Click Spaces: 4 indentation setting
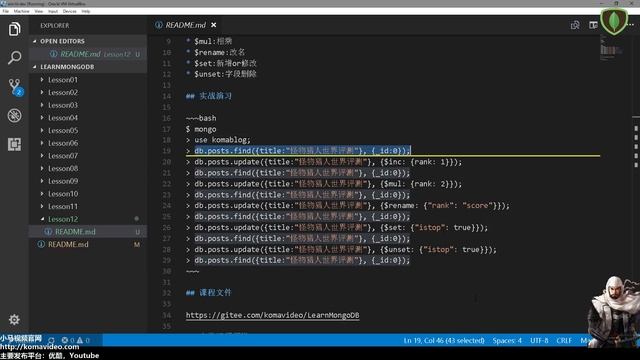 click(507, 340)
